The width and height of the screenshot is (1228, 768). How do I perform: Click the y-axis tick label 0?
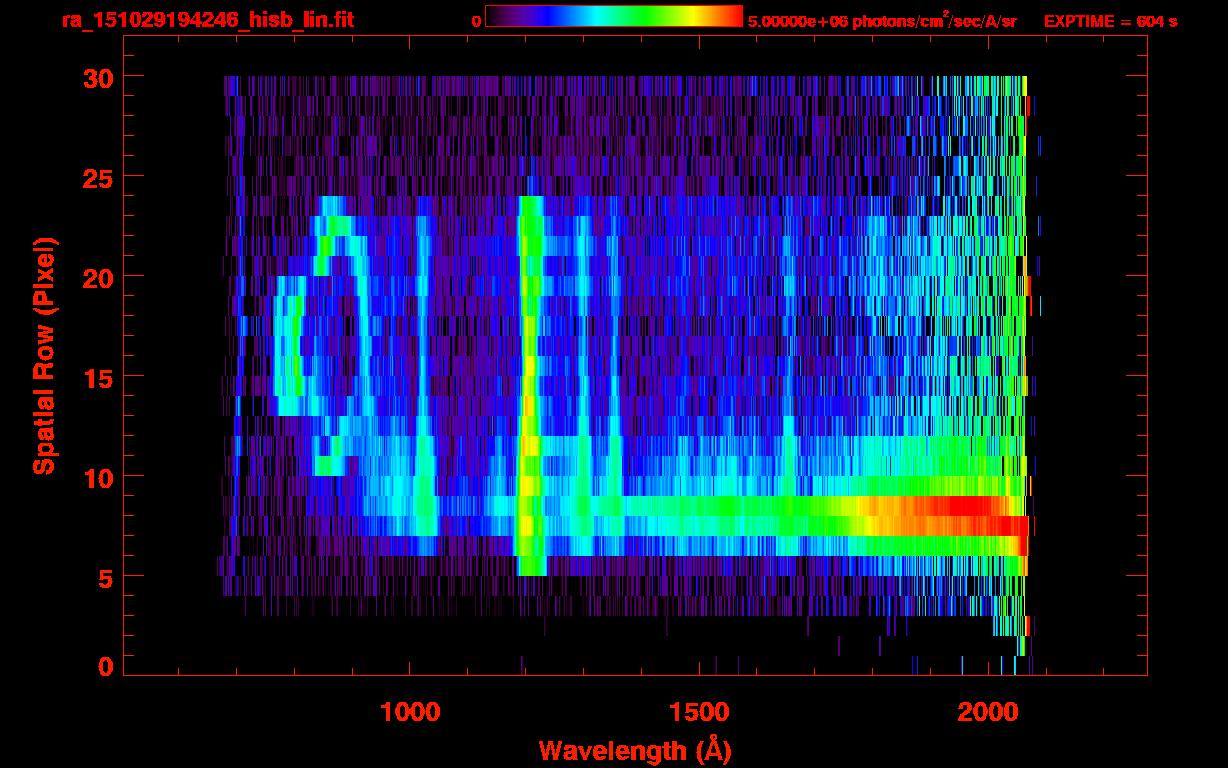104,667
